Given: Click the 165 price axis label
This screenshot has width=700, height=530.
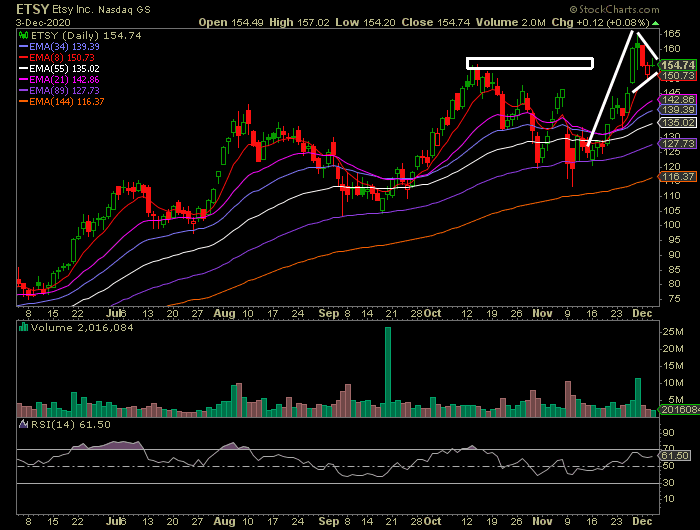Looking at the screenshot, I should (671, 34).
